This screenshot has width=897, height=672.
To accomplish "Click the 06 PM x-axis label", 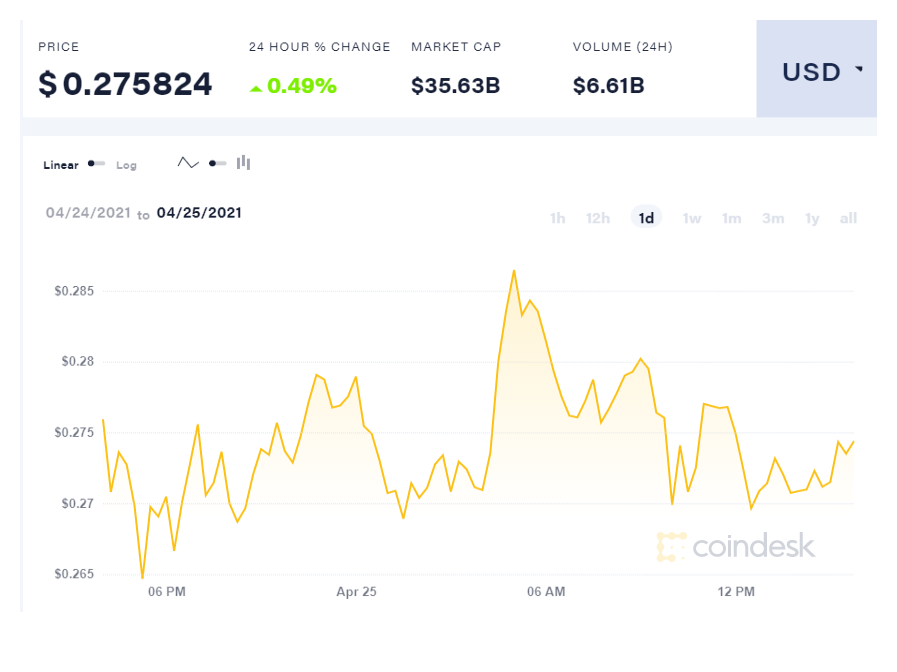I will pos(166,591).
